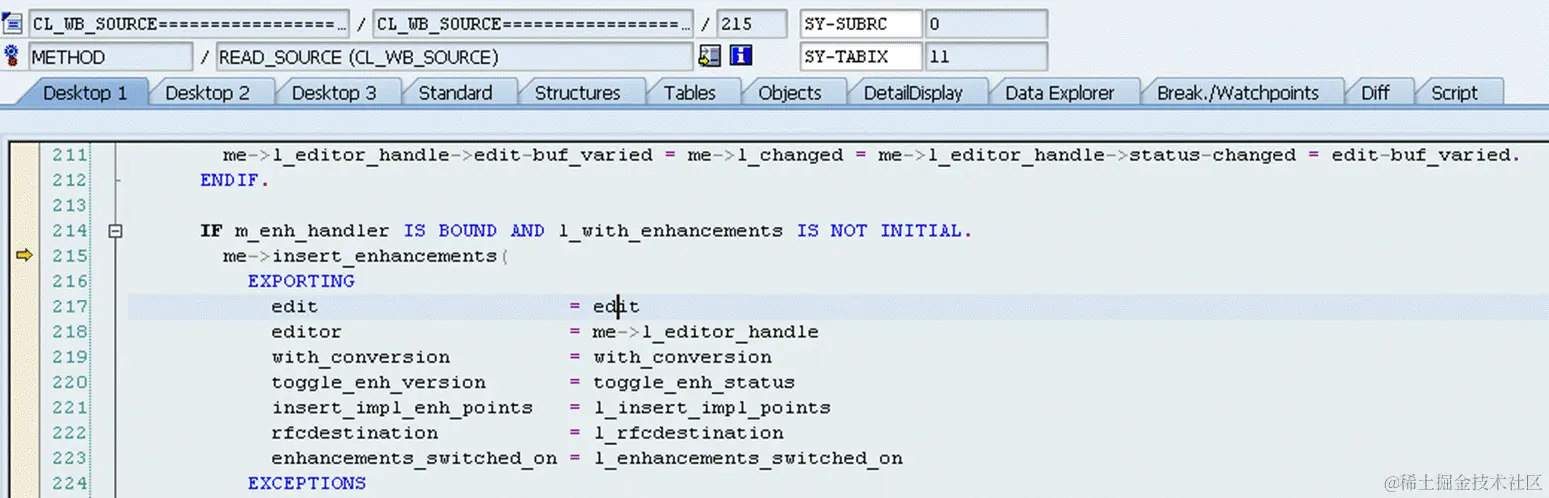
Task: Click the line number field showing 215
Action: [751, 24]
